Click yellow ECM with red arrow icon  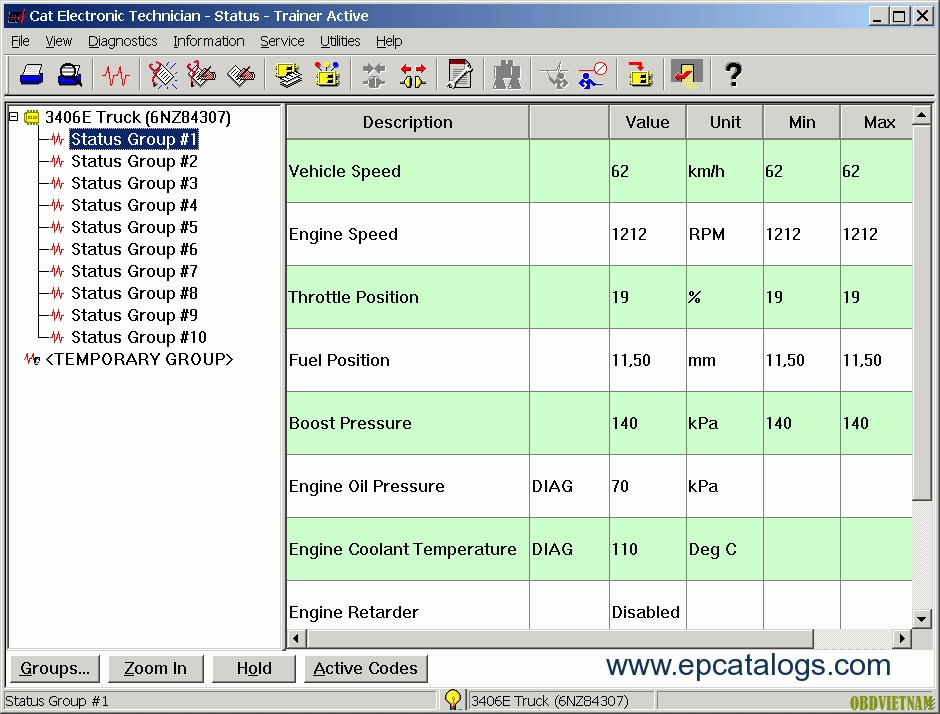pos(640,76)
